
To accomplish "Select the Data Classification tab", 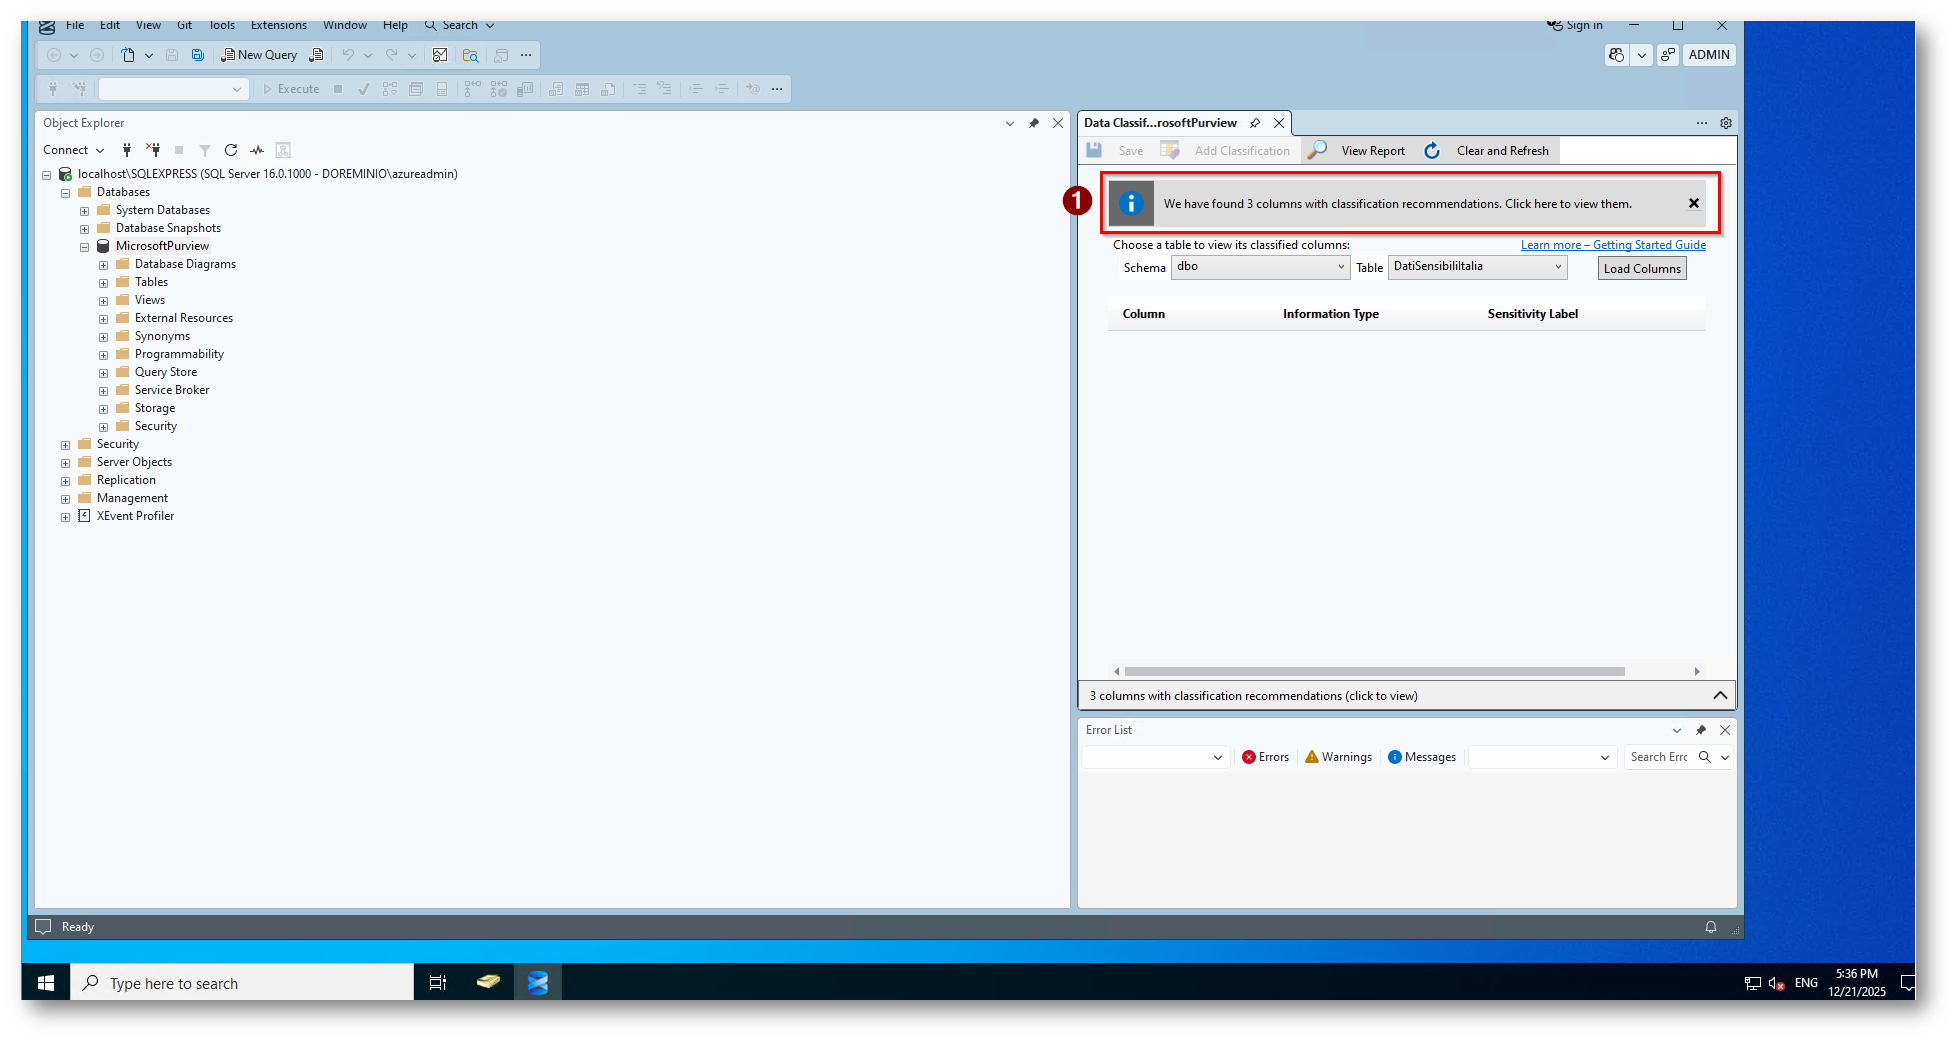I will (1160, 123).
